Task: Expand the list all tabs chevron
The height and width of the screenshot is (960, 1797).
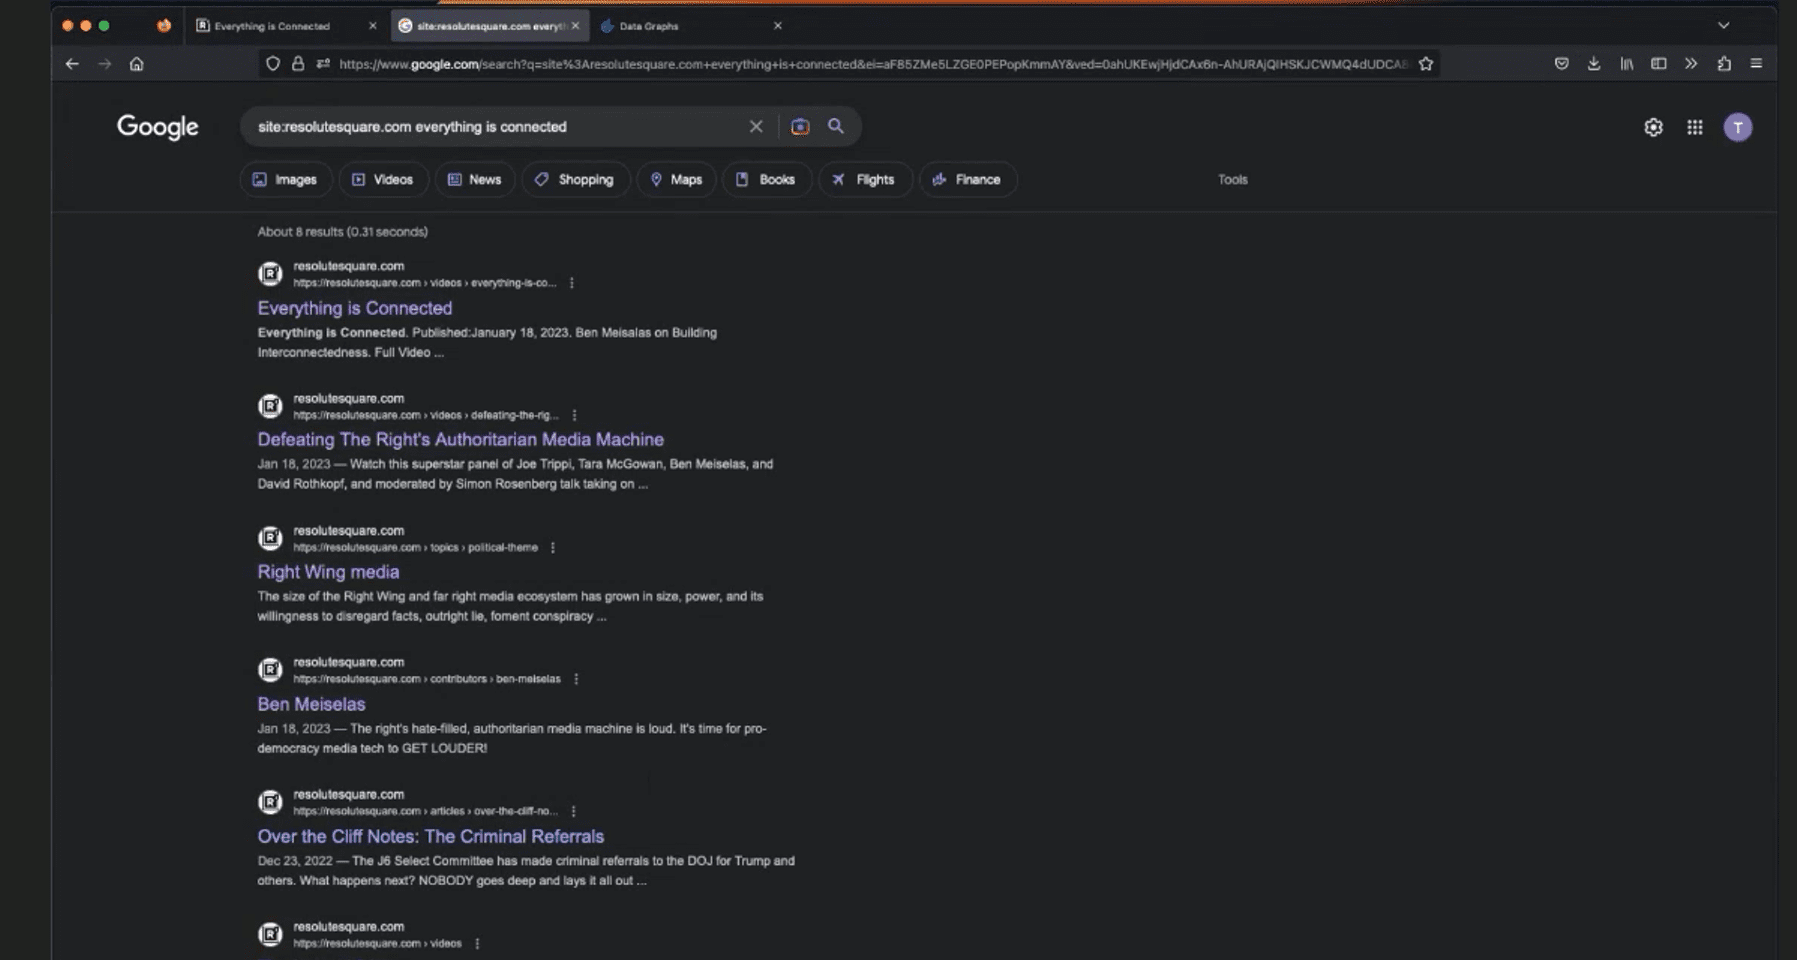Action: click(x=1724, y=26)
